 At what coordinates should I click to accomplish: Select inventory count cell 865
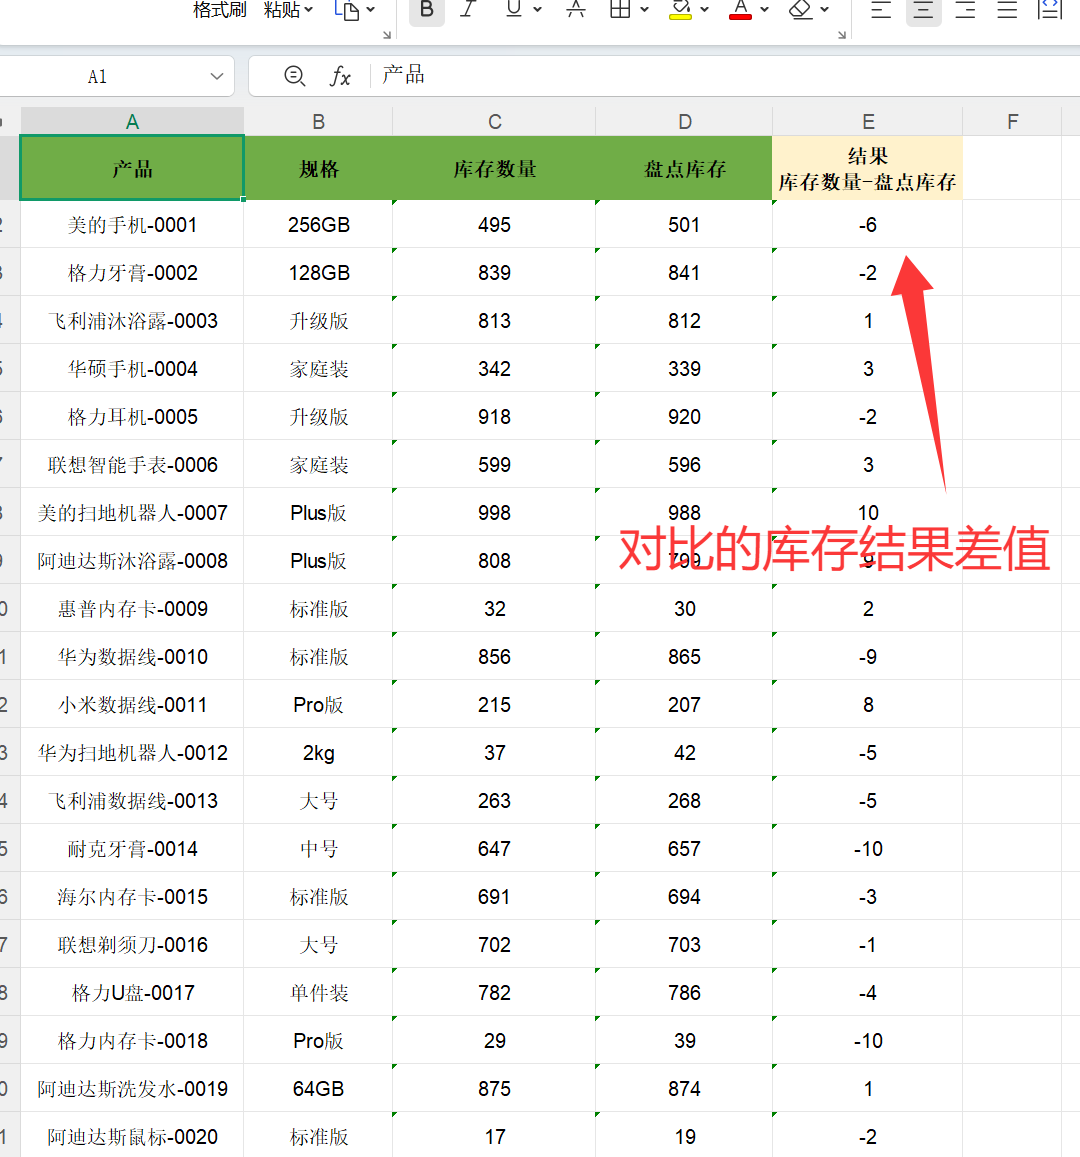(685, 656)
